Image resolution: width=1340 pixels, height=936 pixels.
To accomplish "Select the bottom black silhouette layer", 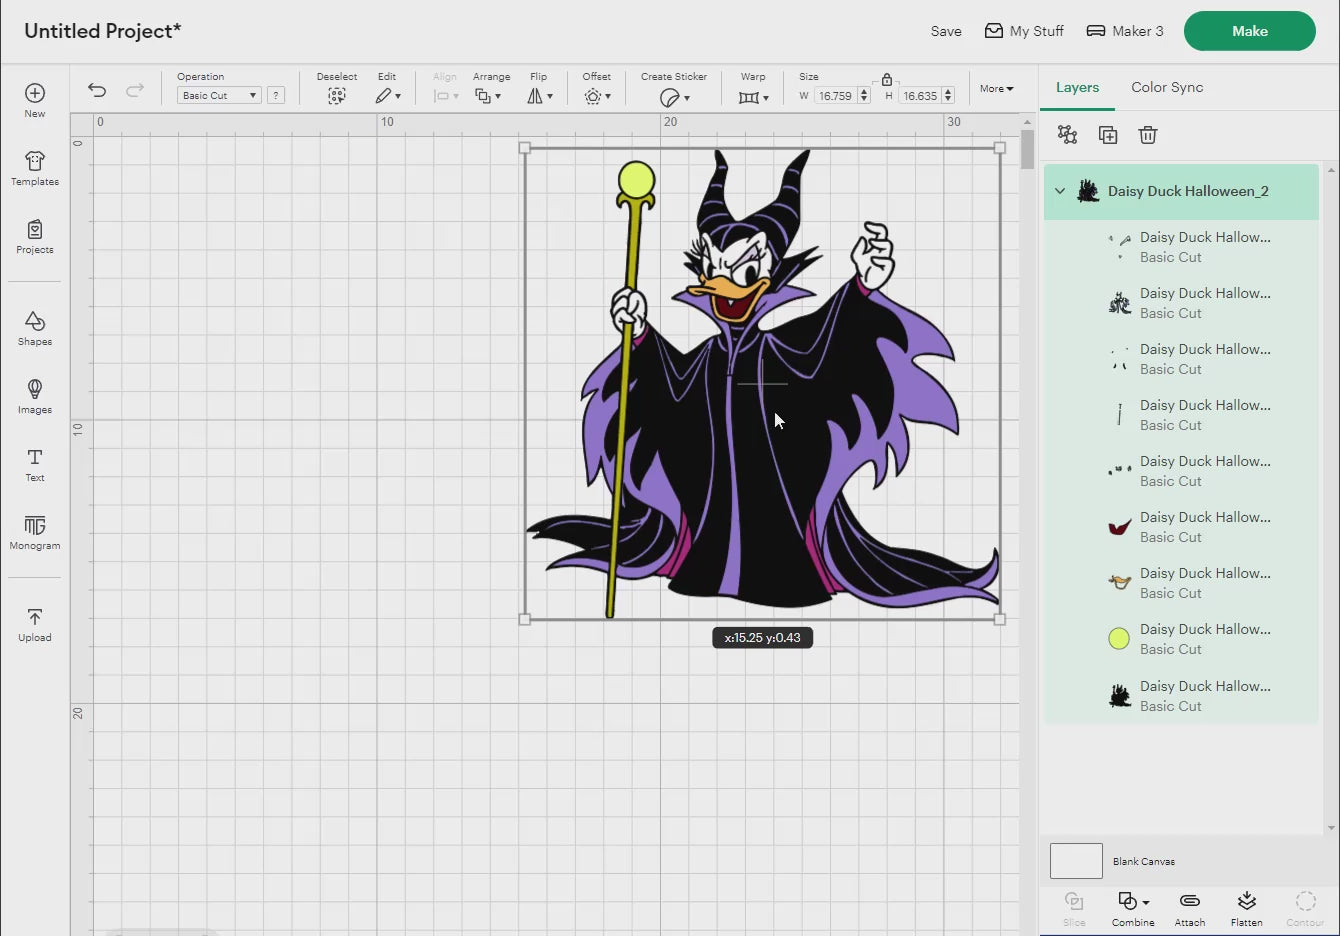I will 1182,696.
